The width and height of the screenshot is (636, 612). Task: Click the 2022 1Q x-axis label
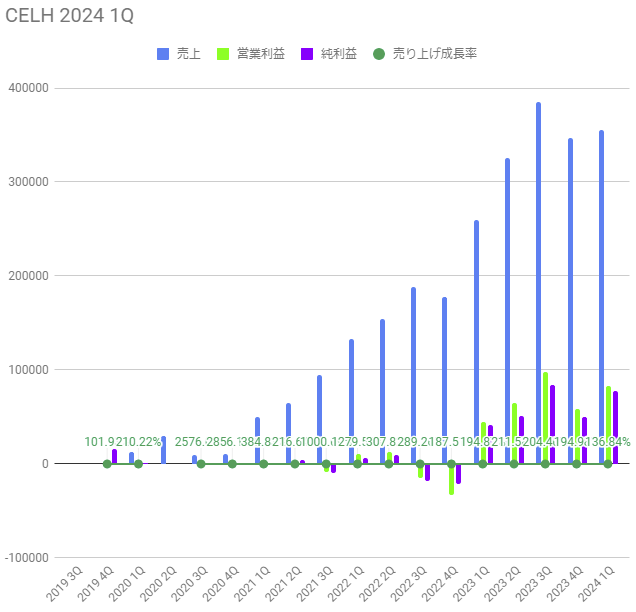click(x=346, y=584)
